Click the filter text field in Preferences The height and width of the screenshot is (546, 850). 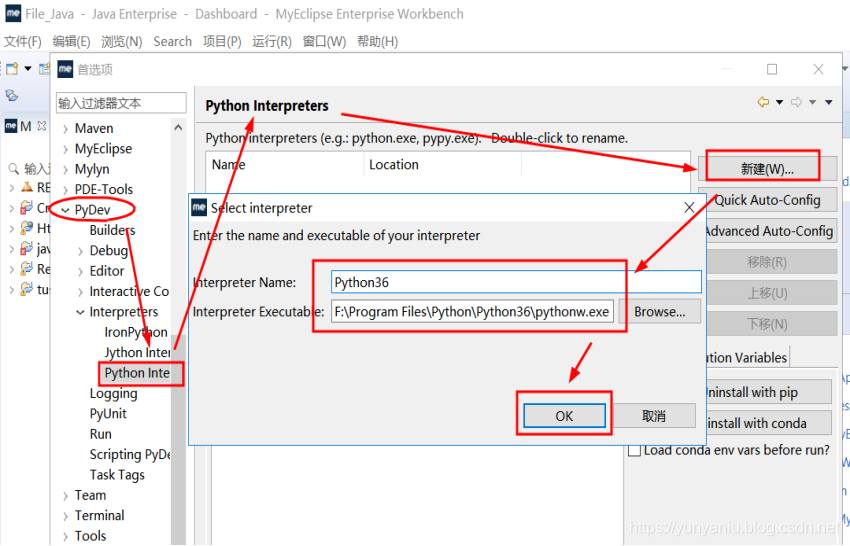click(x=121, y=103)
